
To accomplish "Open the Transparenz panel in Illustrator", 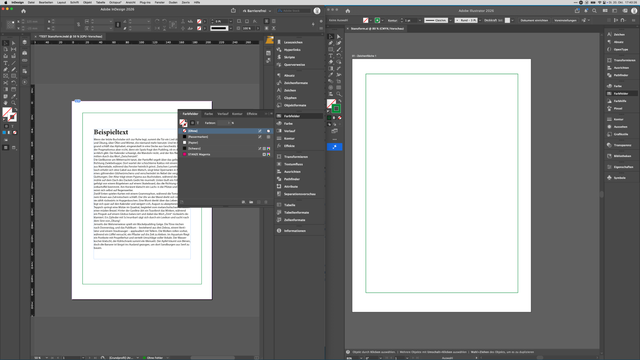I will pos(622,145).
